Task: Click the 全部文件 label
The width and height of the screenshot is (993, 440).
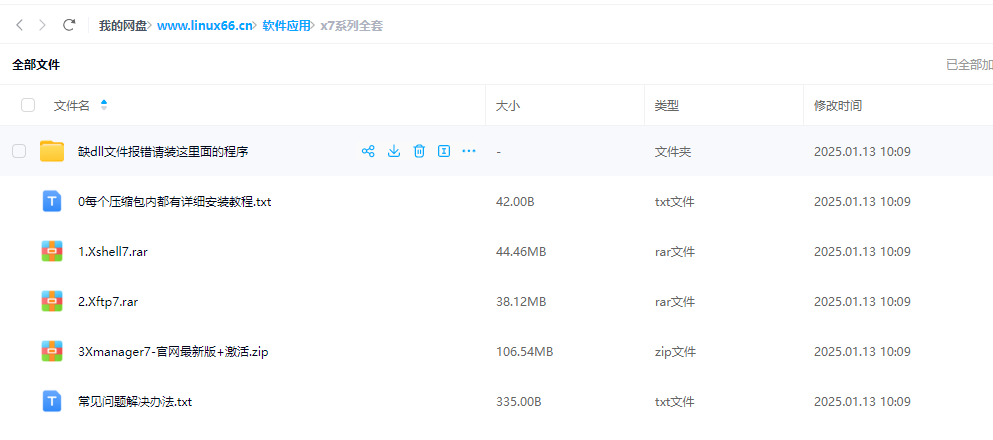Action: point(36,65)
